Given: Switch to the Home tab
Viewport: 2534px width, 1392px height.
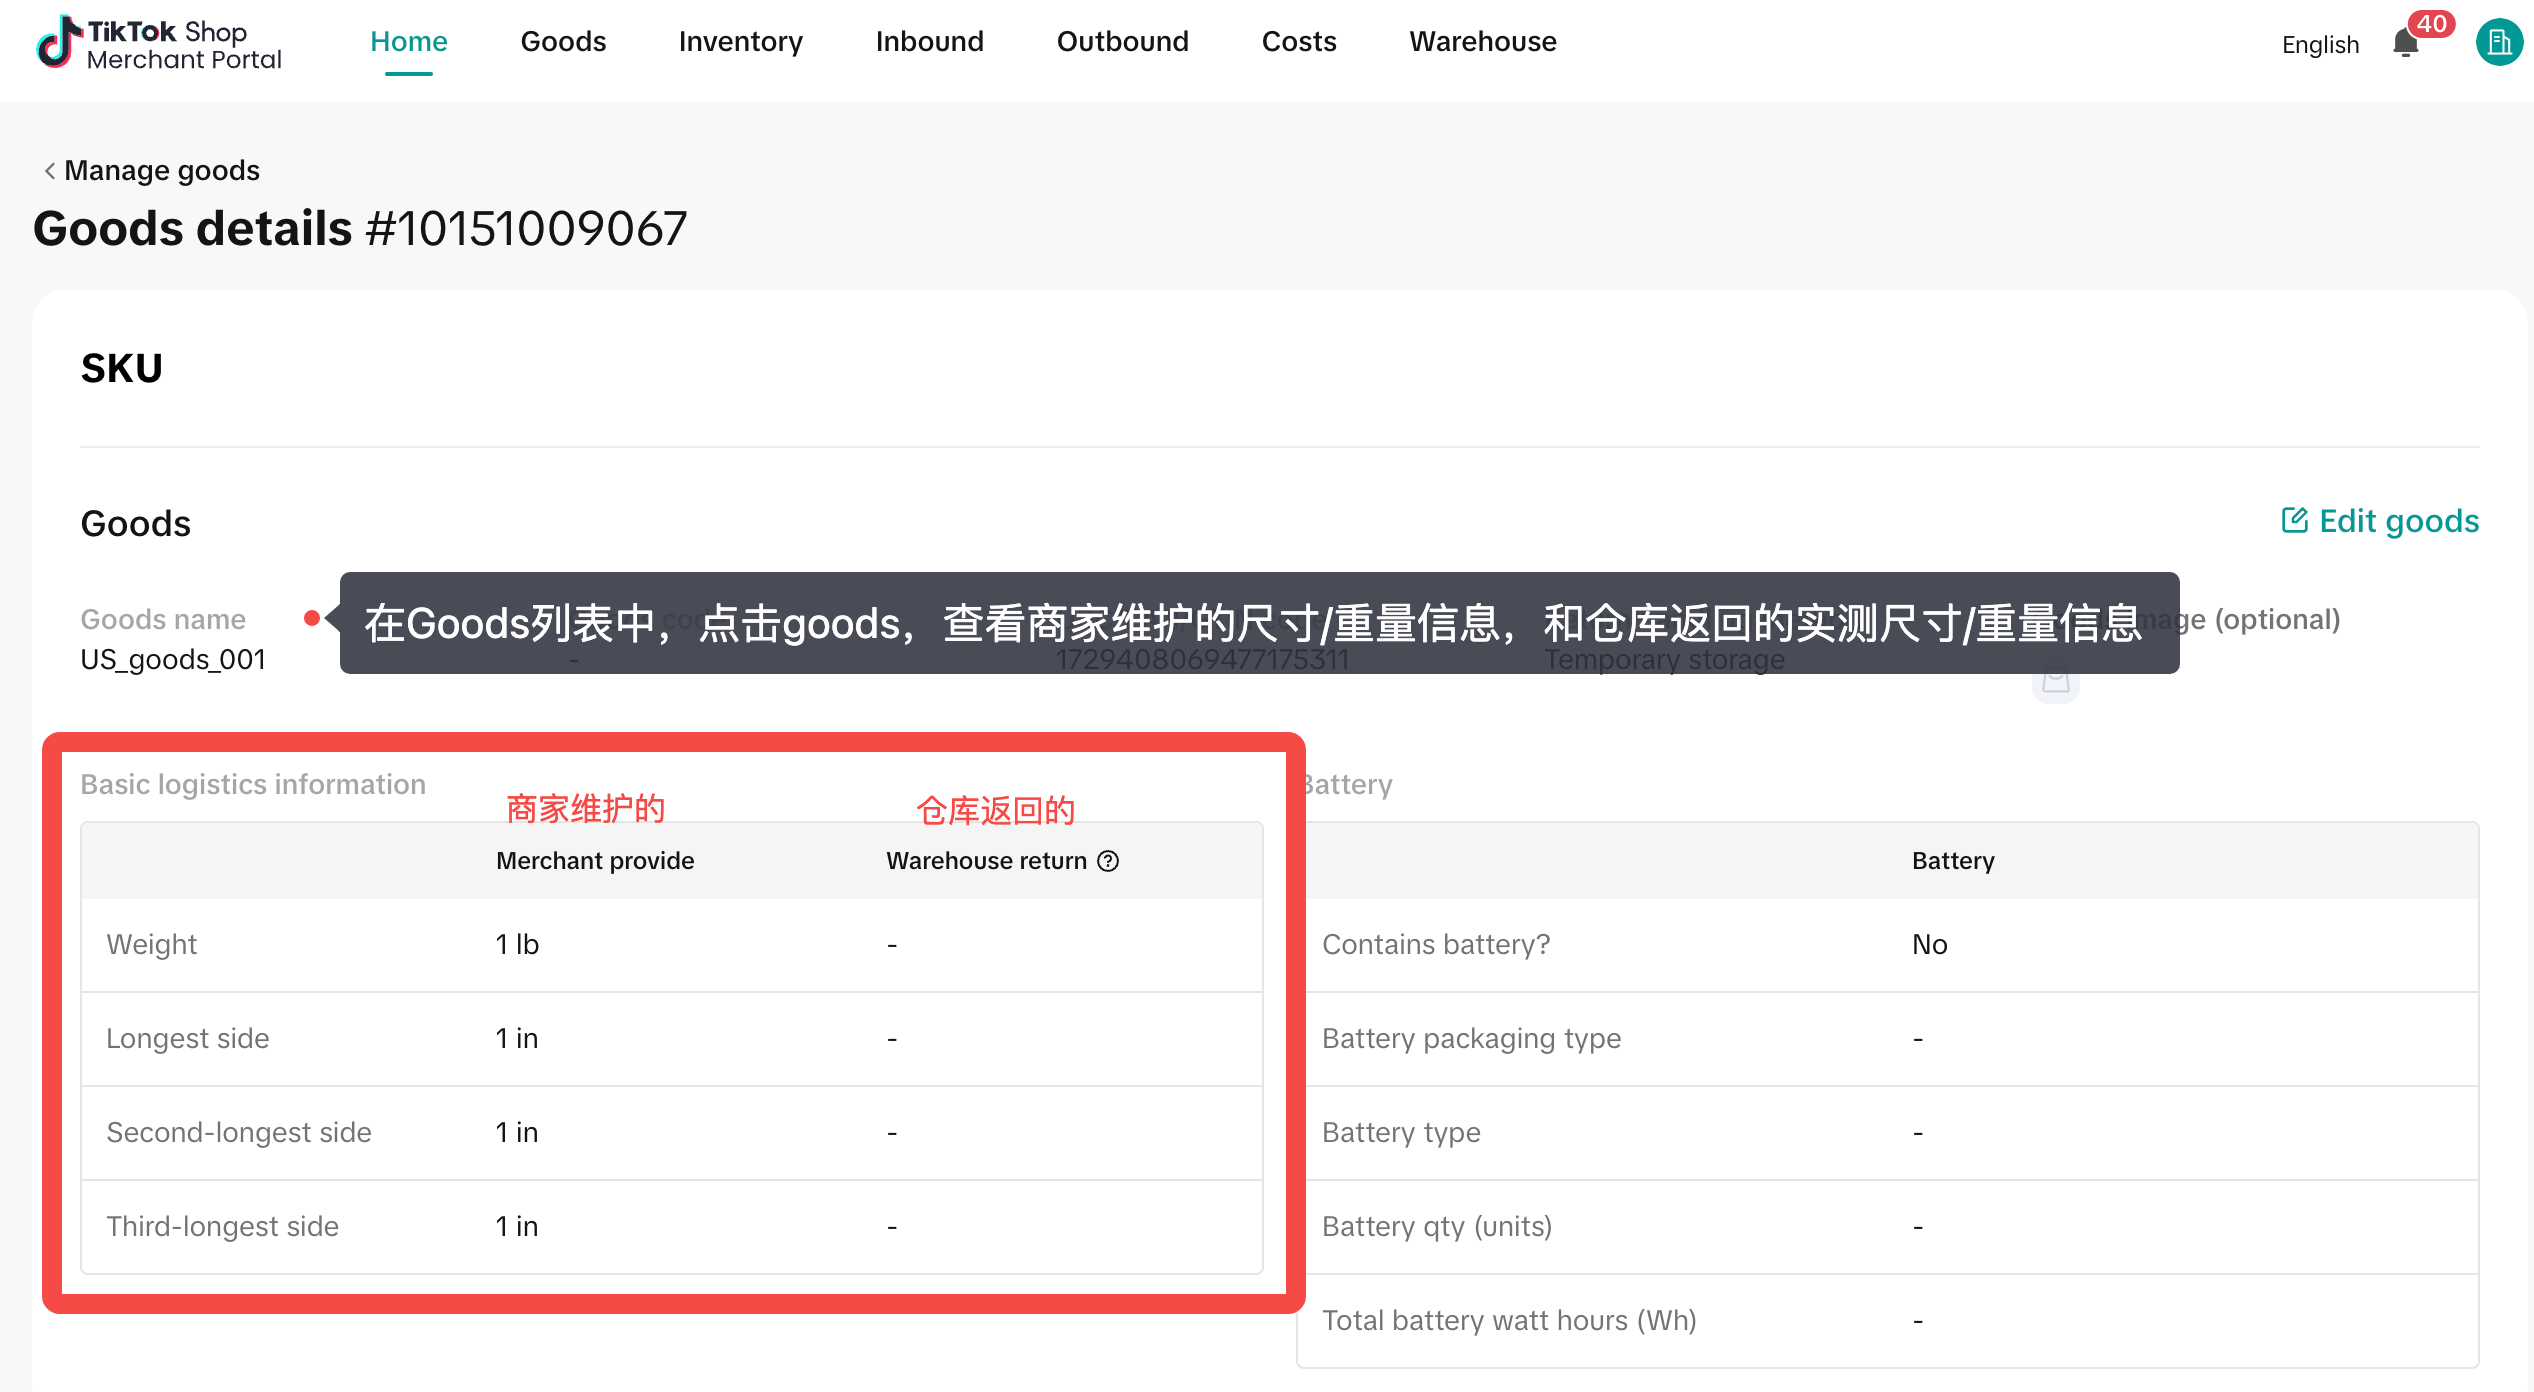Looking at the screenshot, I should (408, 42).
